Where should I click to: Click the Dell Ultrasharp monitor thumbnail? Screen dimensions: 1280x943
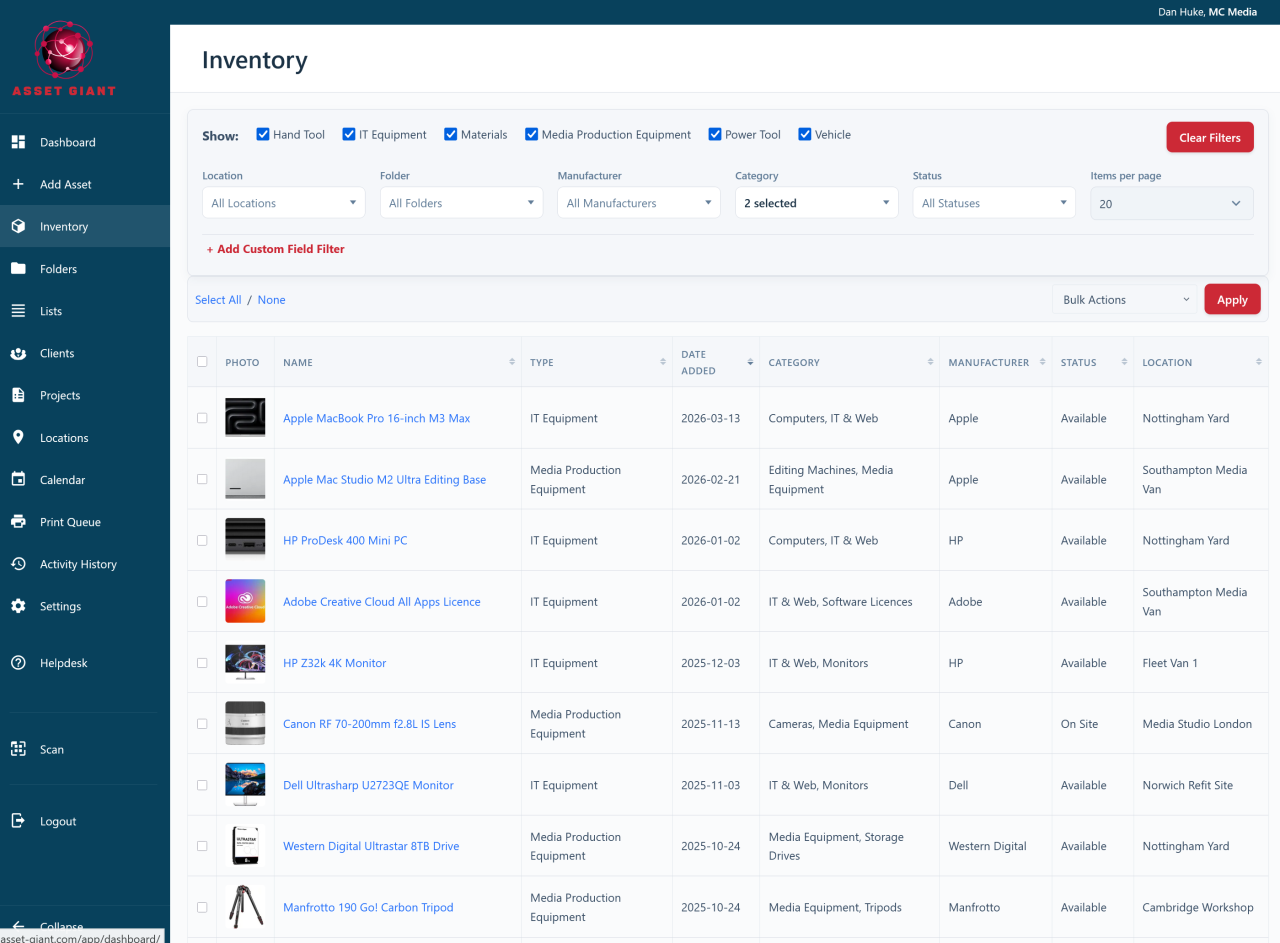pos(245,785)
